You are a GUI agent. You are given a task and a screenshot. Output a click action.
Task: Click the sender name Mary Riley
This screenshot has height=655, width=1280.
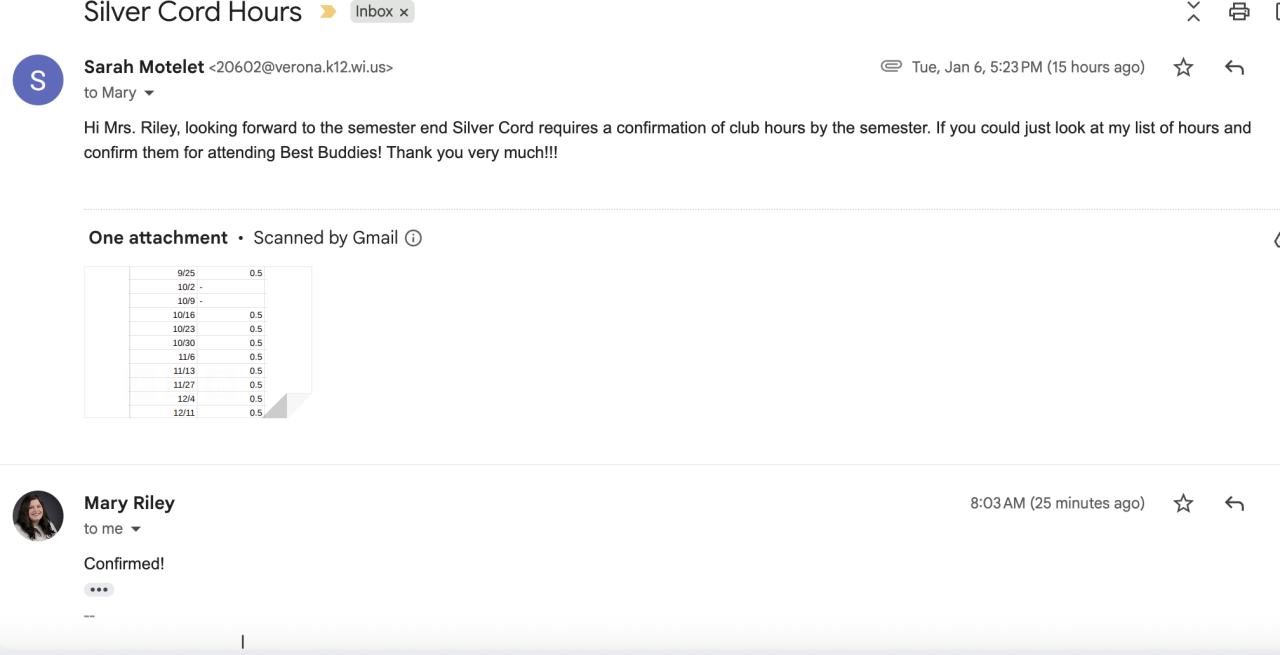(x=129, y=503)
